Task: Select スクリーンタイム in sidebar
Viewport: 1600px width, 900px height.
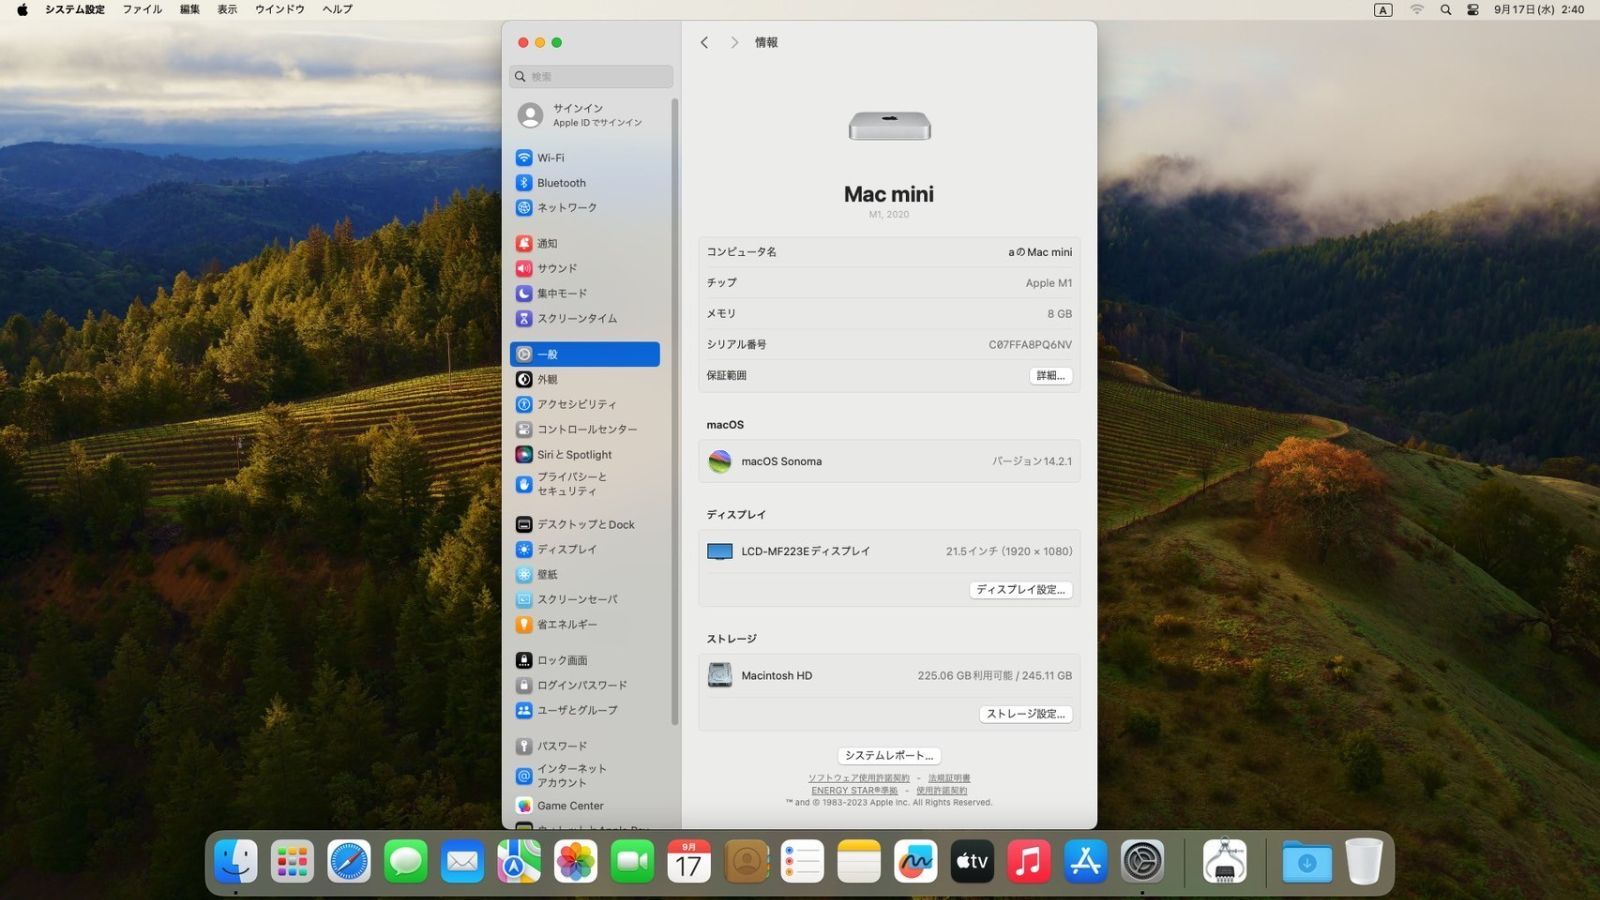Action: click(576, 318)
